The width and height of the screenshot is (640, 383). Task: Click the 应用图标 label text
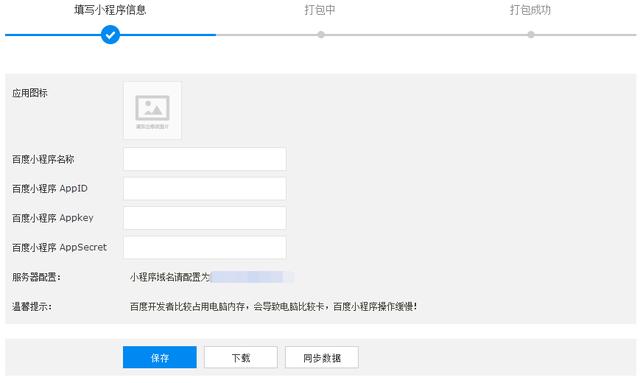tap(30, 93)
